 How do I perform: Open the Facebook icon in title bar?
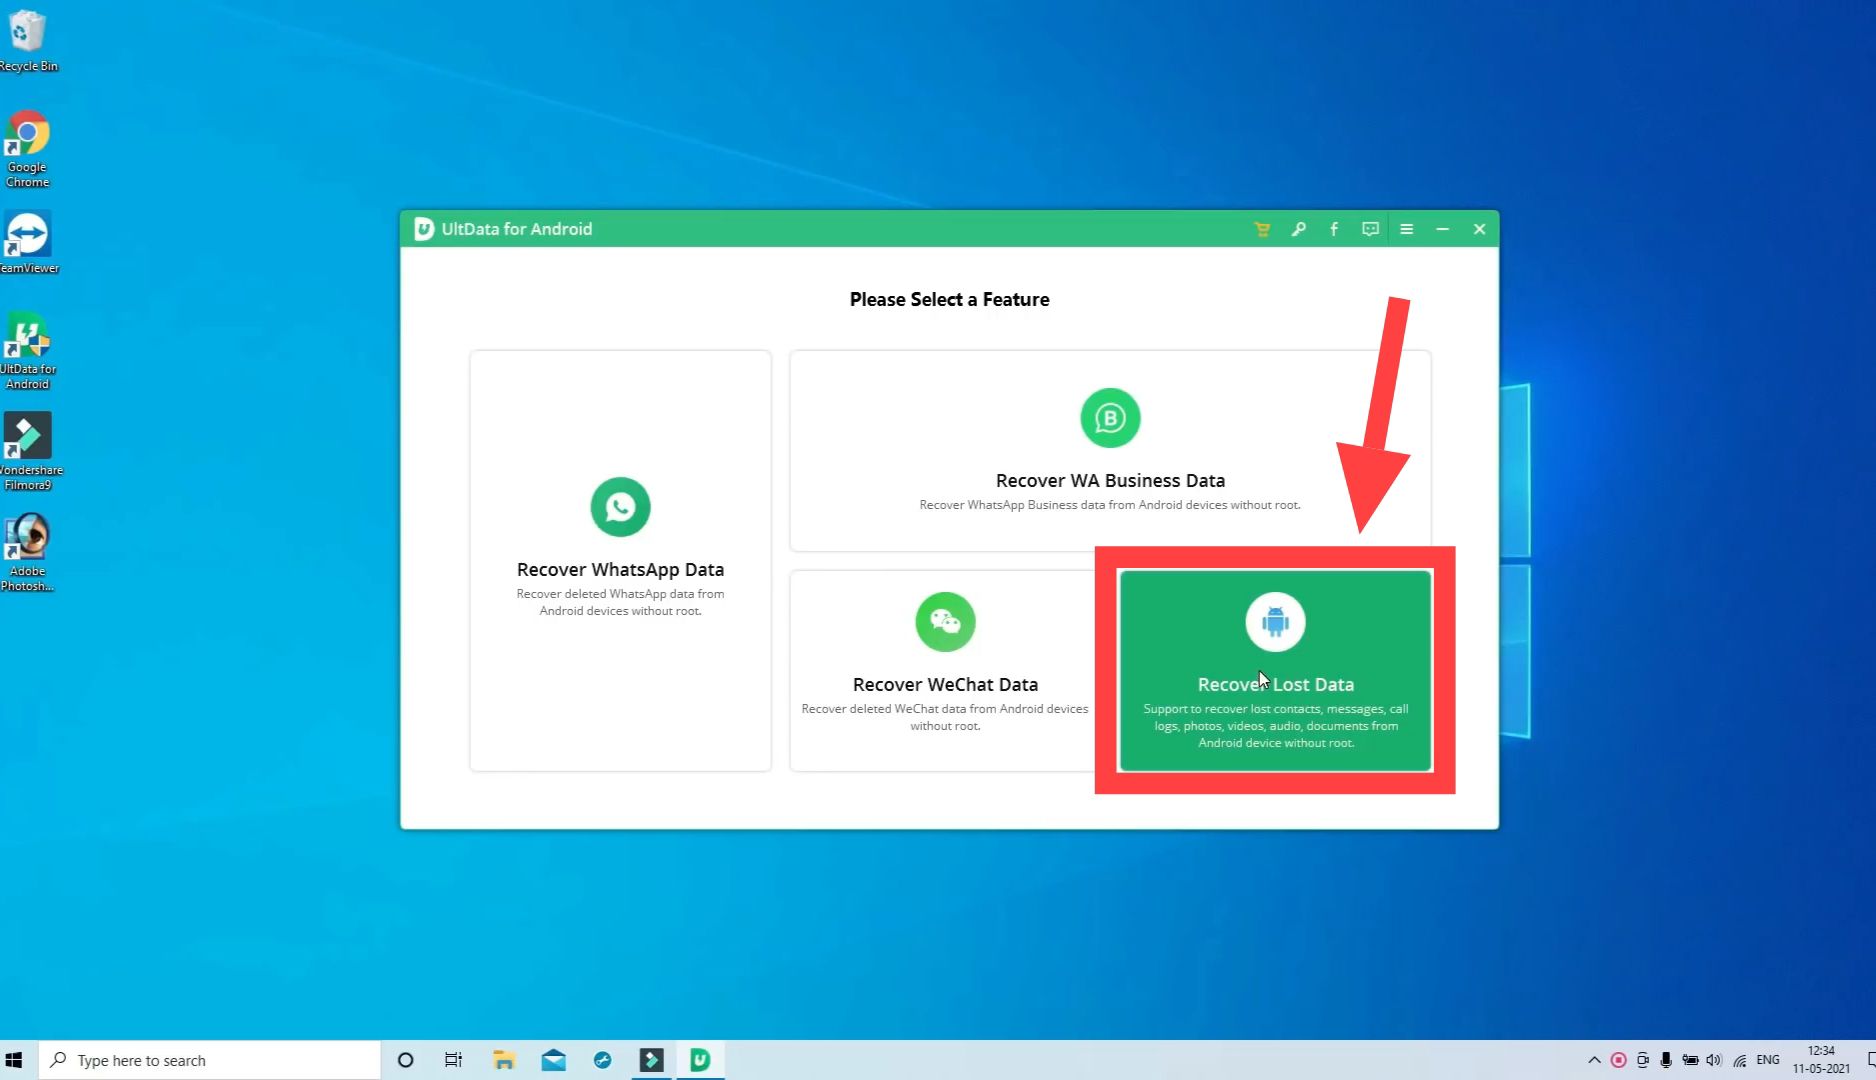click(1334, 229)
